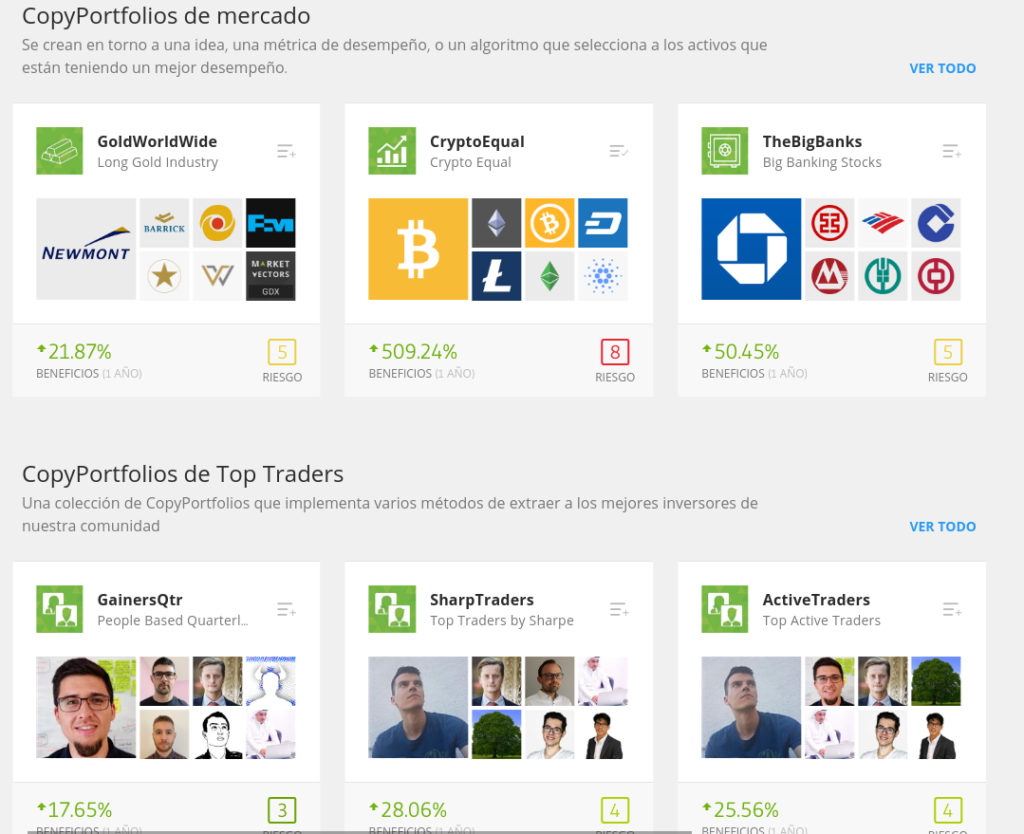Add ActiveTraders to watchlist
The image size is (1024, 834).
pos(952,610)
